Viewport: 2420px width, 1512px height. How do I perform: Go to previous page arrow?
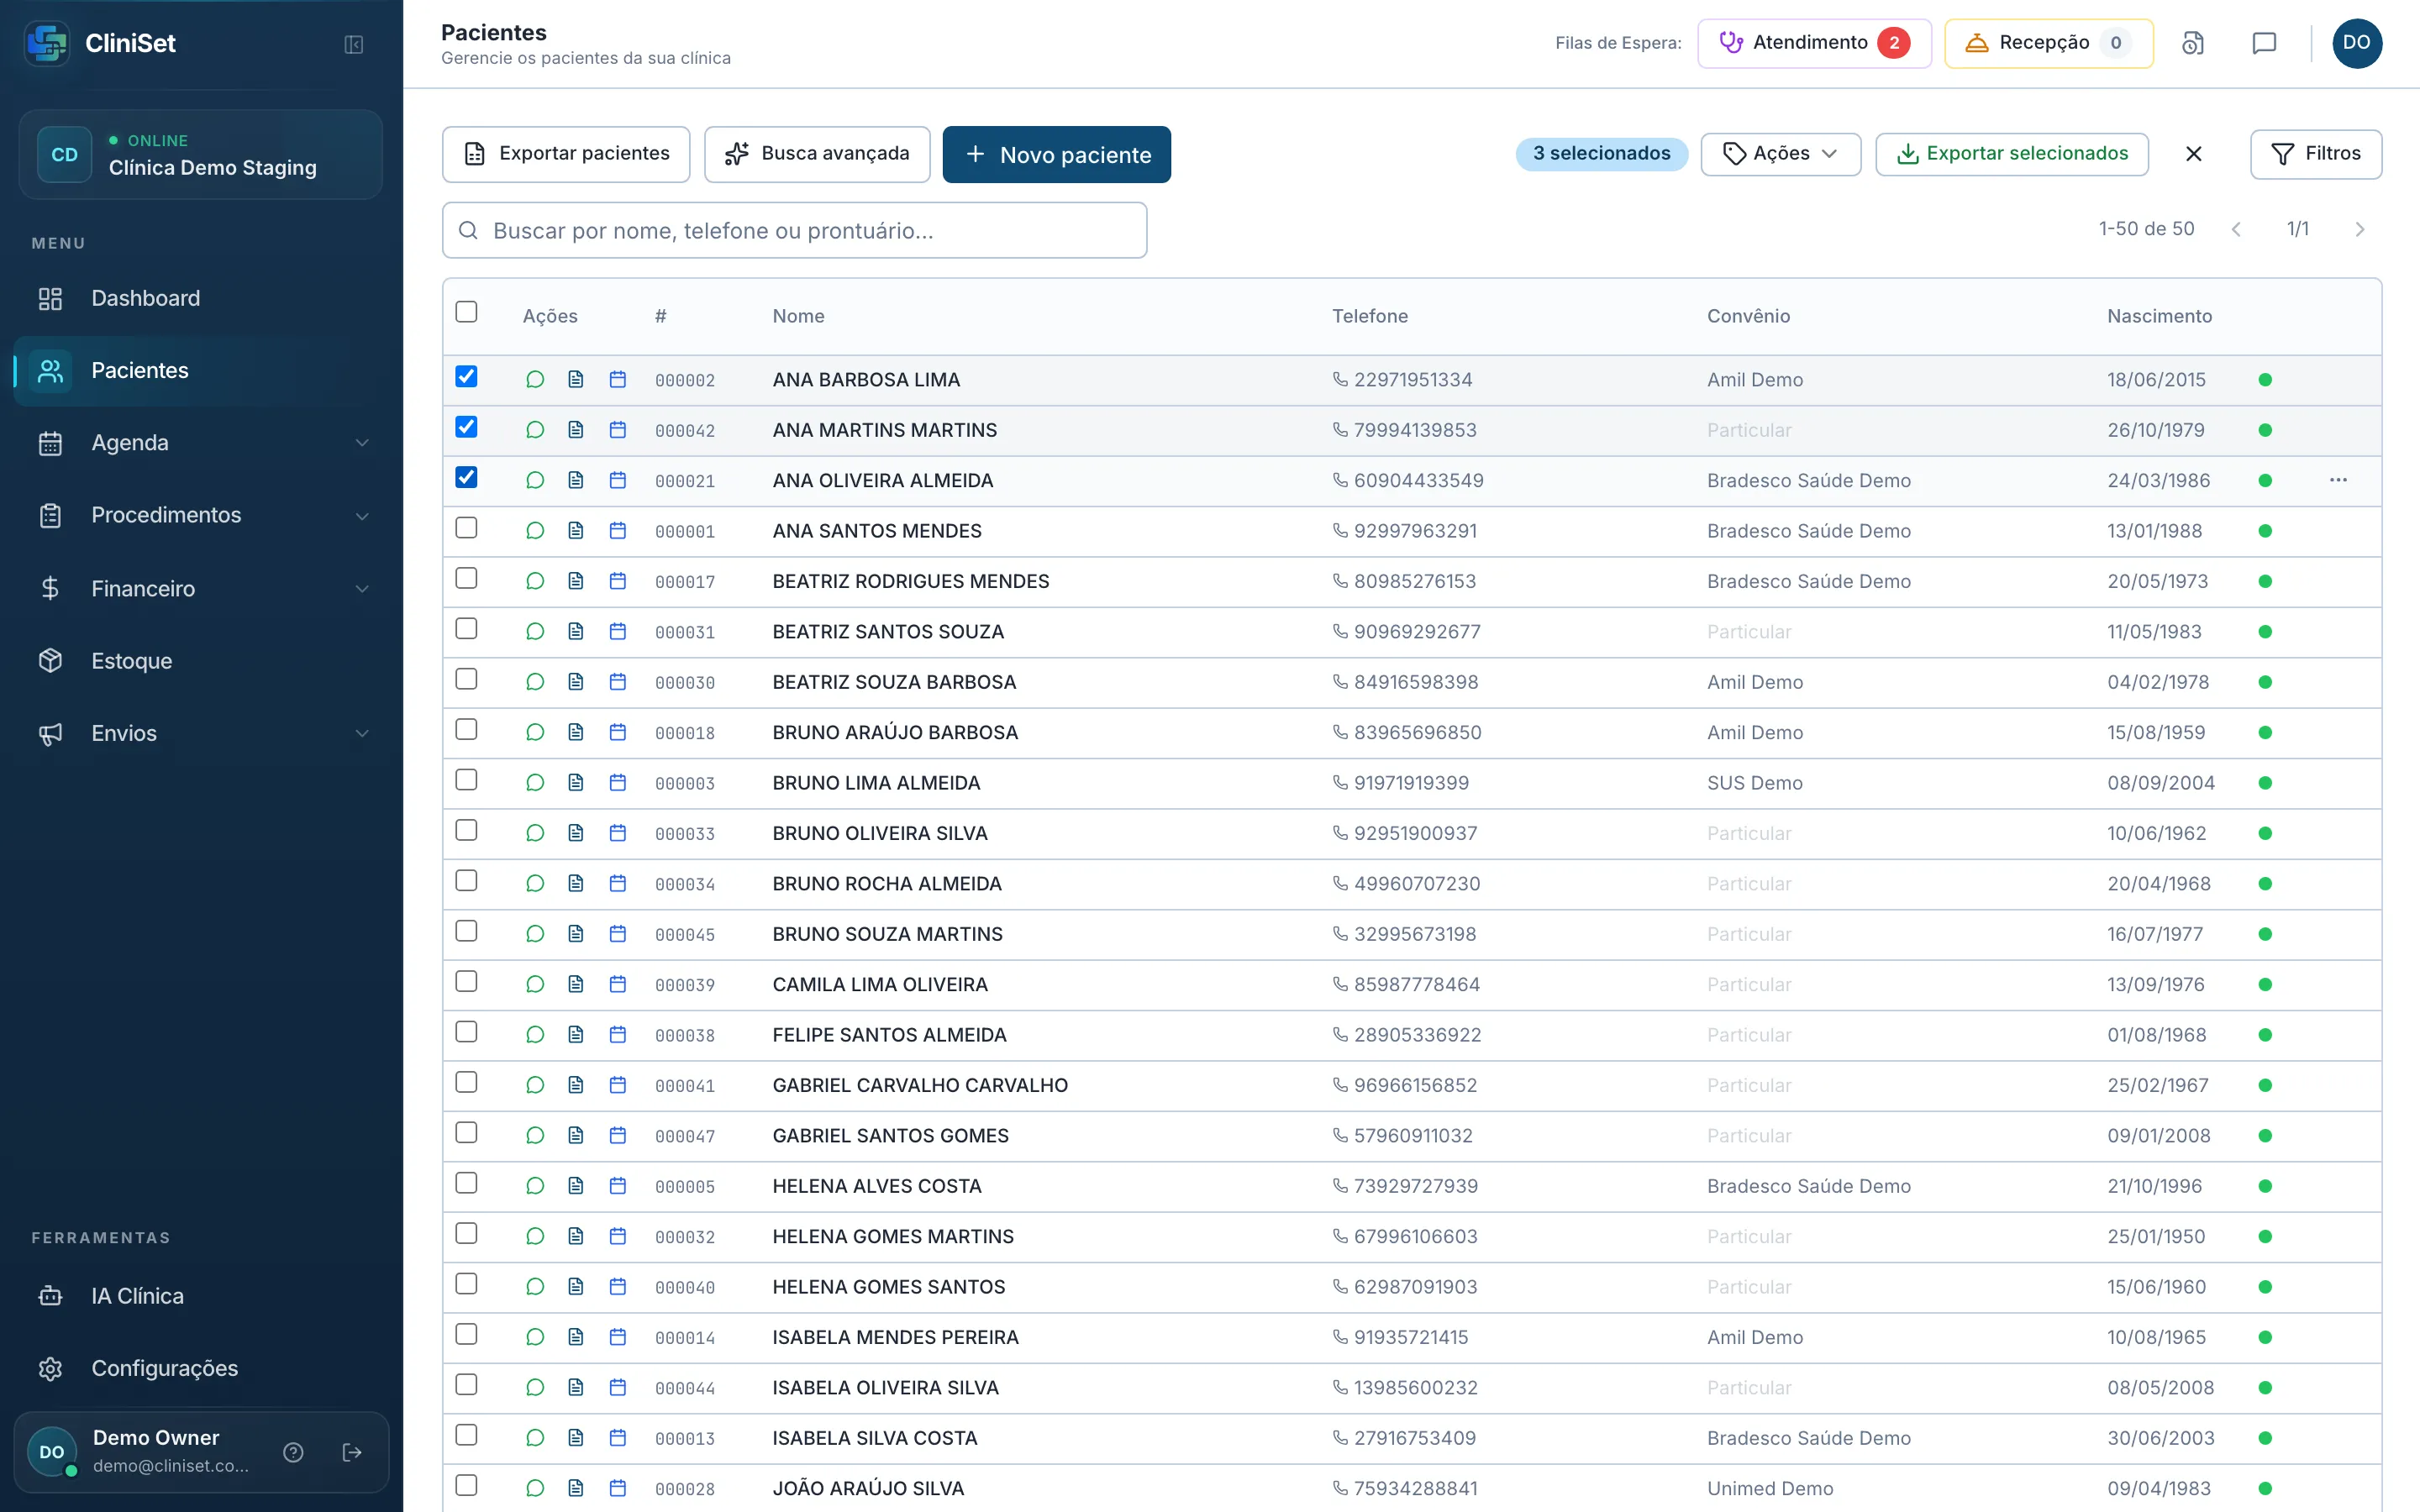tap(2236, 230)
